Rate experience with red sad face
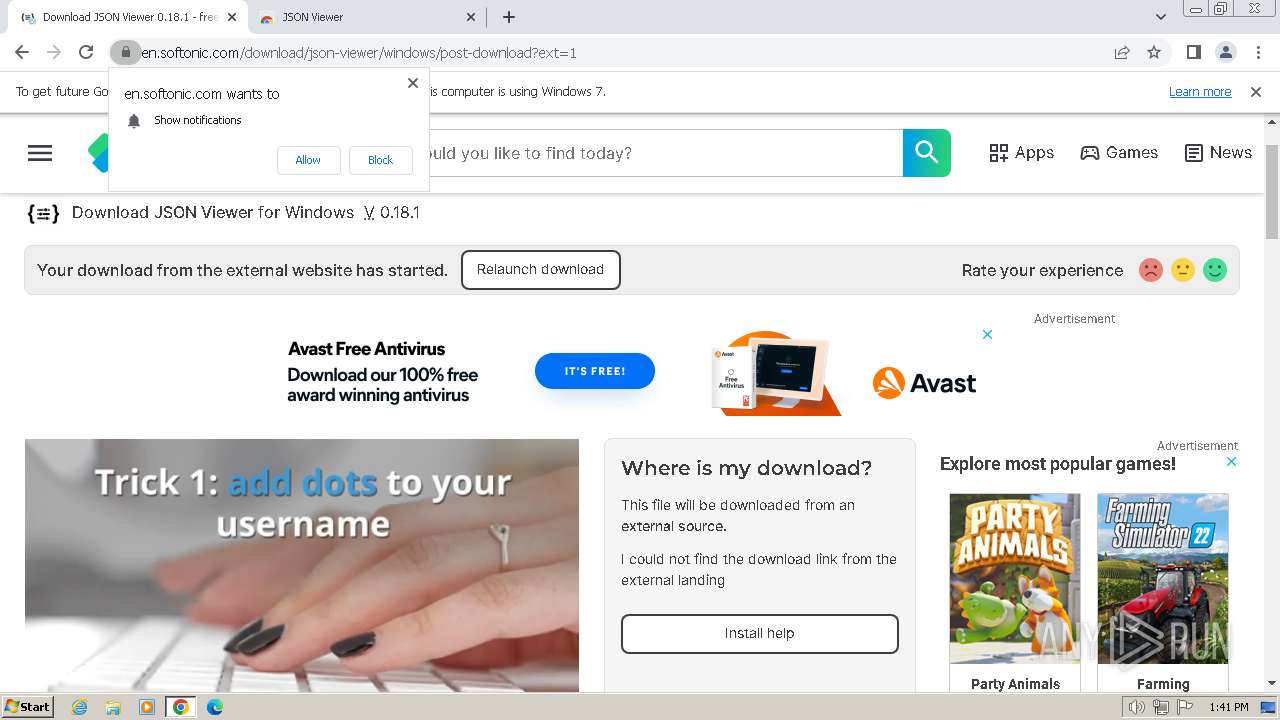Screen dimensions: 1280x720 [1151, 270]
